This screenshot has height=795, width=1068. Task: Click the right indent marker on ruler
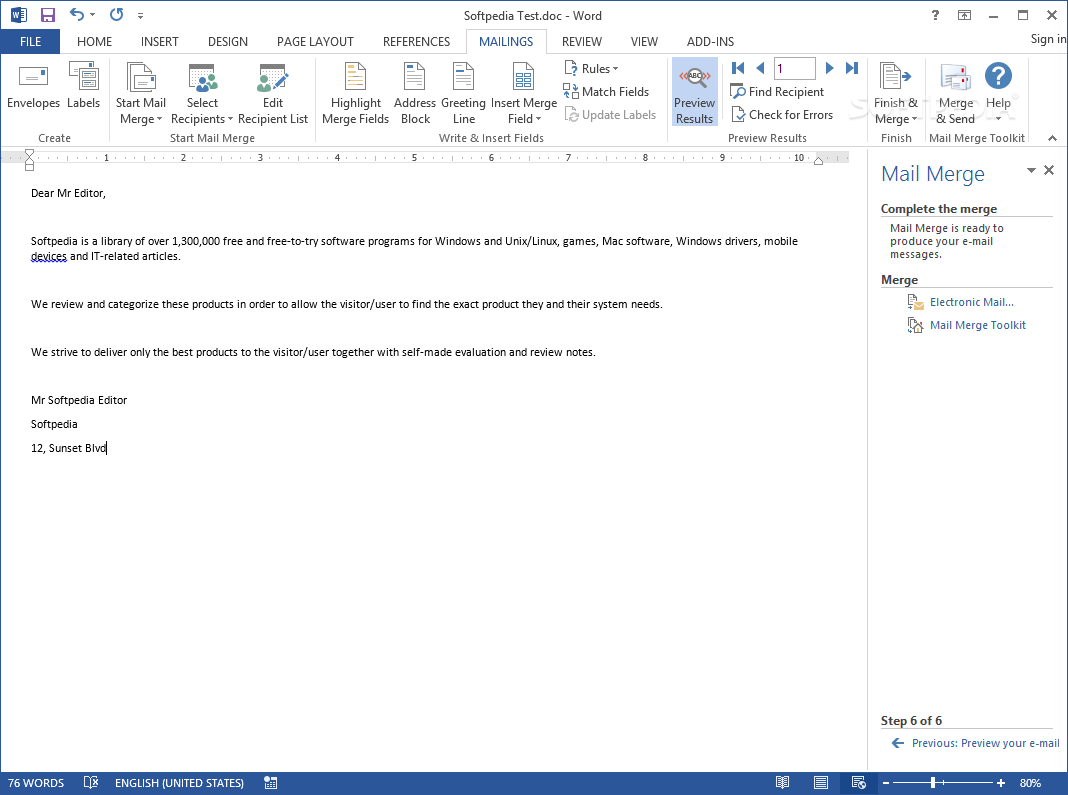(818, 161)
